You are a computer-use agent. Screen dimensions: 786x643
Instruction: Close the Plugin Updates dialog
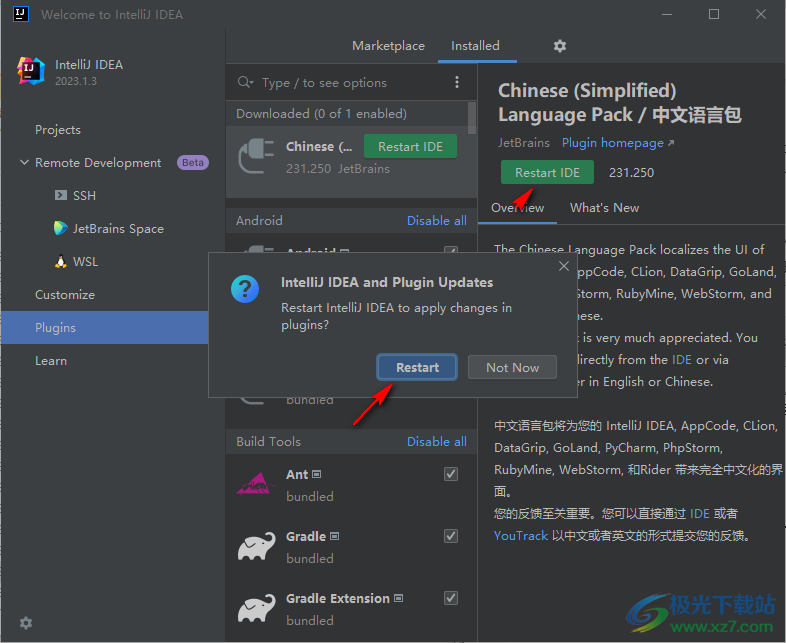click(x=564, y=266)
